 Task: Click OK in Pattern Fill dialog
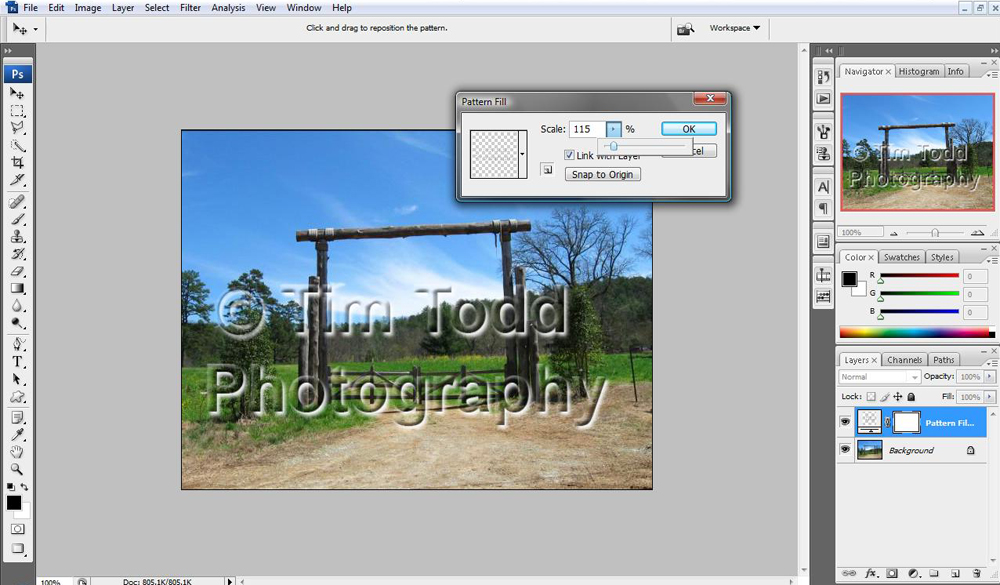click(x=689, y=129)
